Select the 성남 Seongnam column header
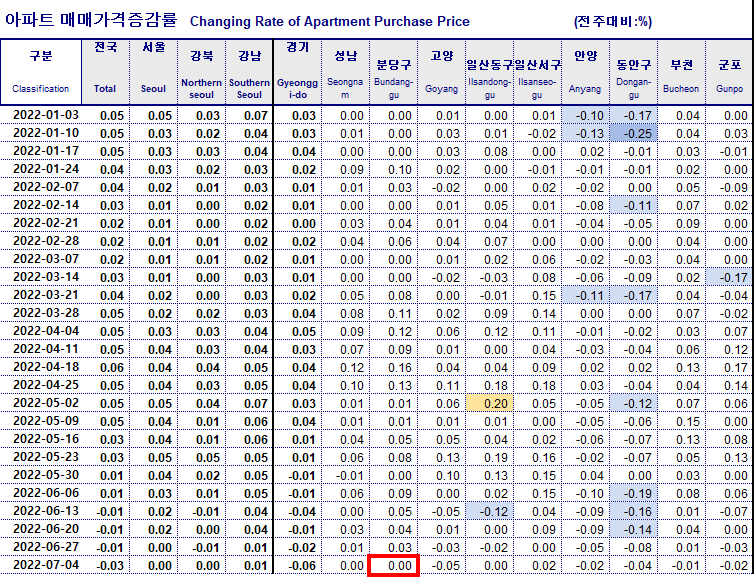 coord(345,72)
